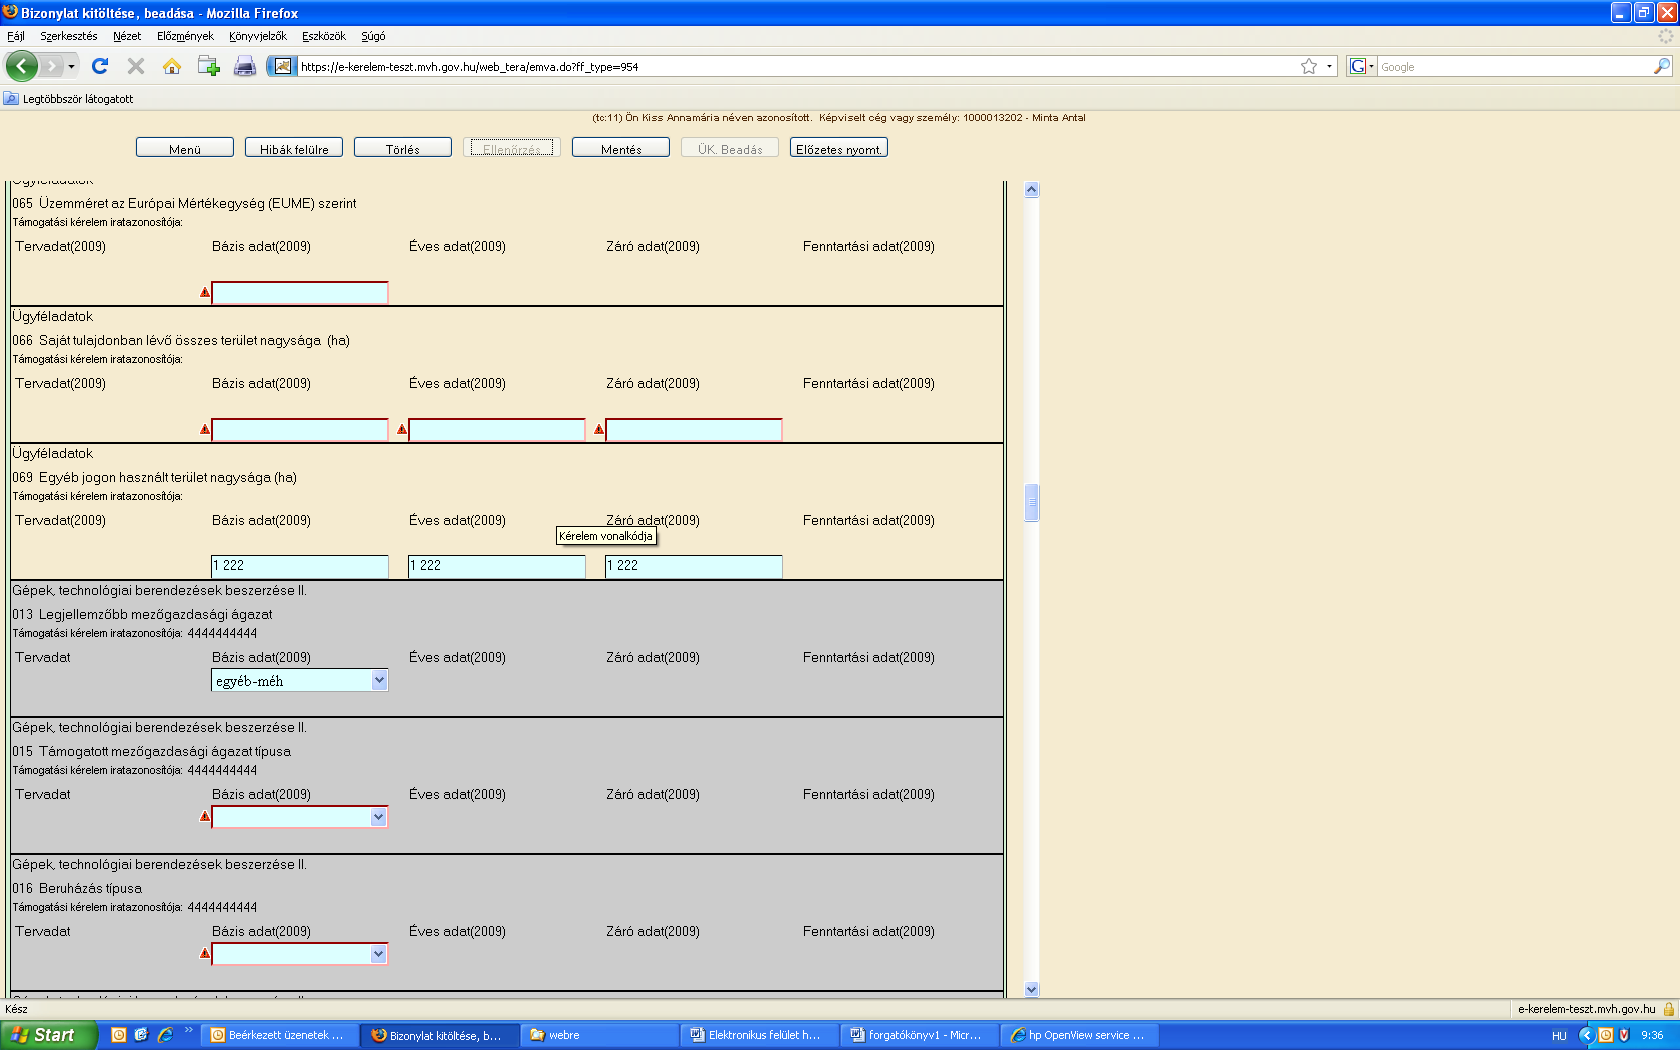Click the warning icon at 016 Beruházás típusa
Viewport: 1680px width, 1050px height.
pos(205,954)
